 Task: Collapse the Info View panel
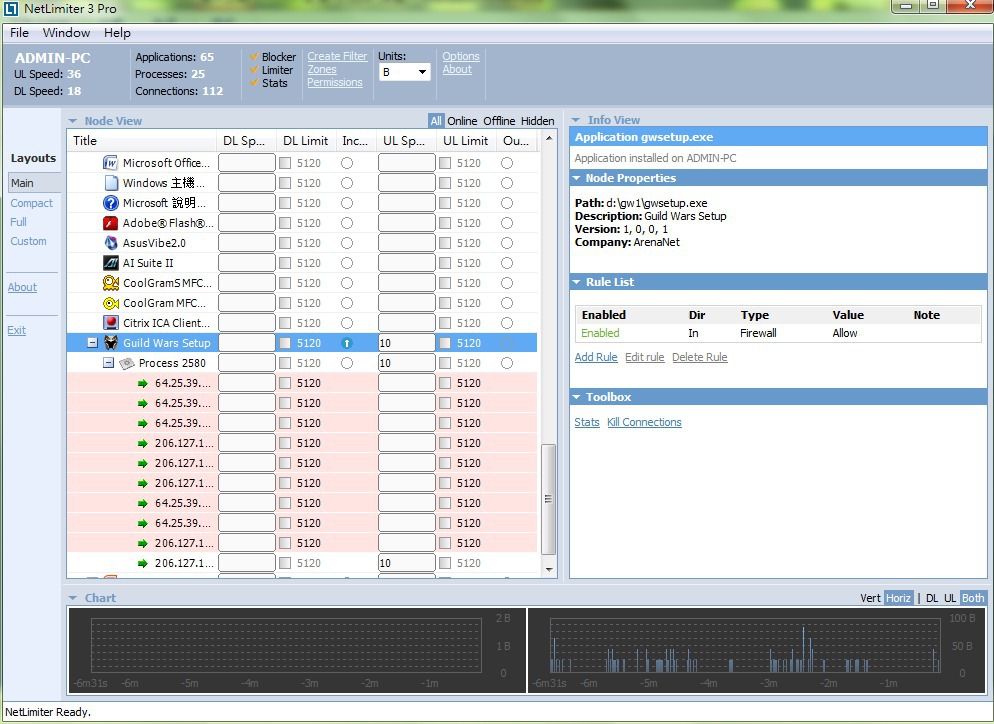point(576,120)
